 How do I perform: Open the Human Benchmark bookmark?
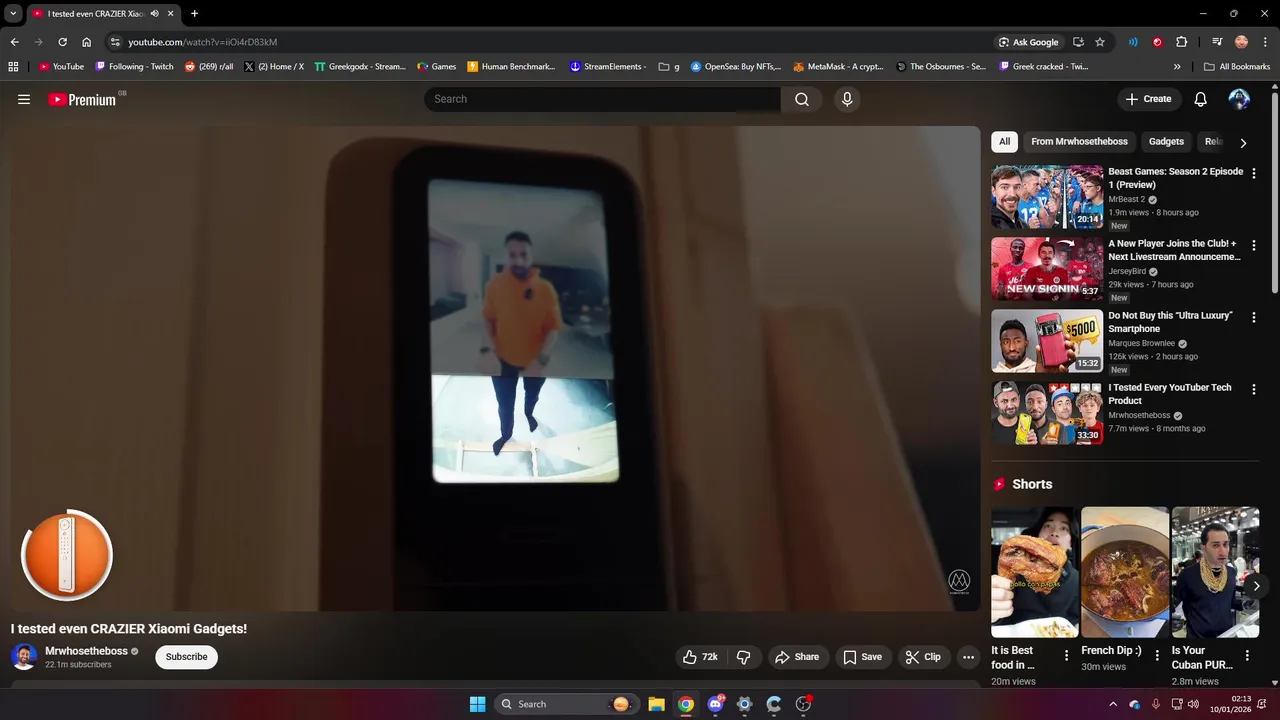[511, 67]
